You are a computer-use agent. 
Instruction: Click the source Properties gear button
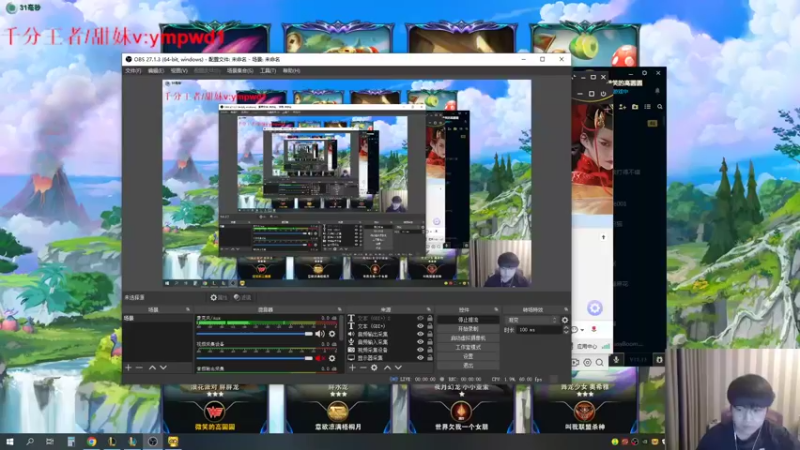[x=218, y=297]
